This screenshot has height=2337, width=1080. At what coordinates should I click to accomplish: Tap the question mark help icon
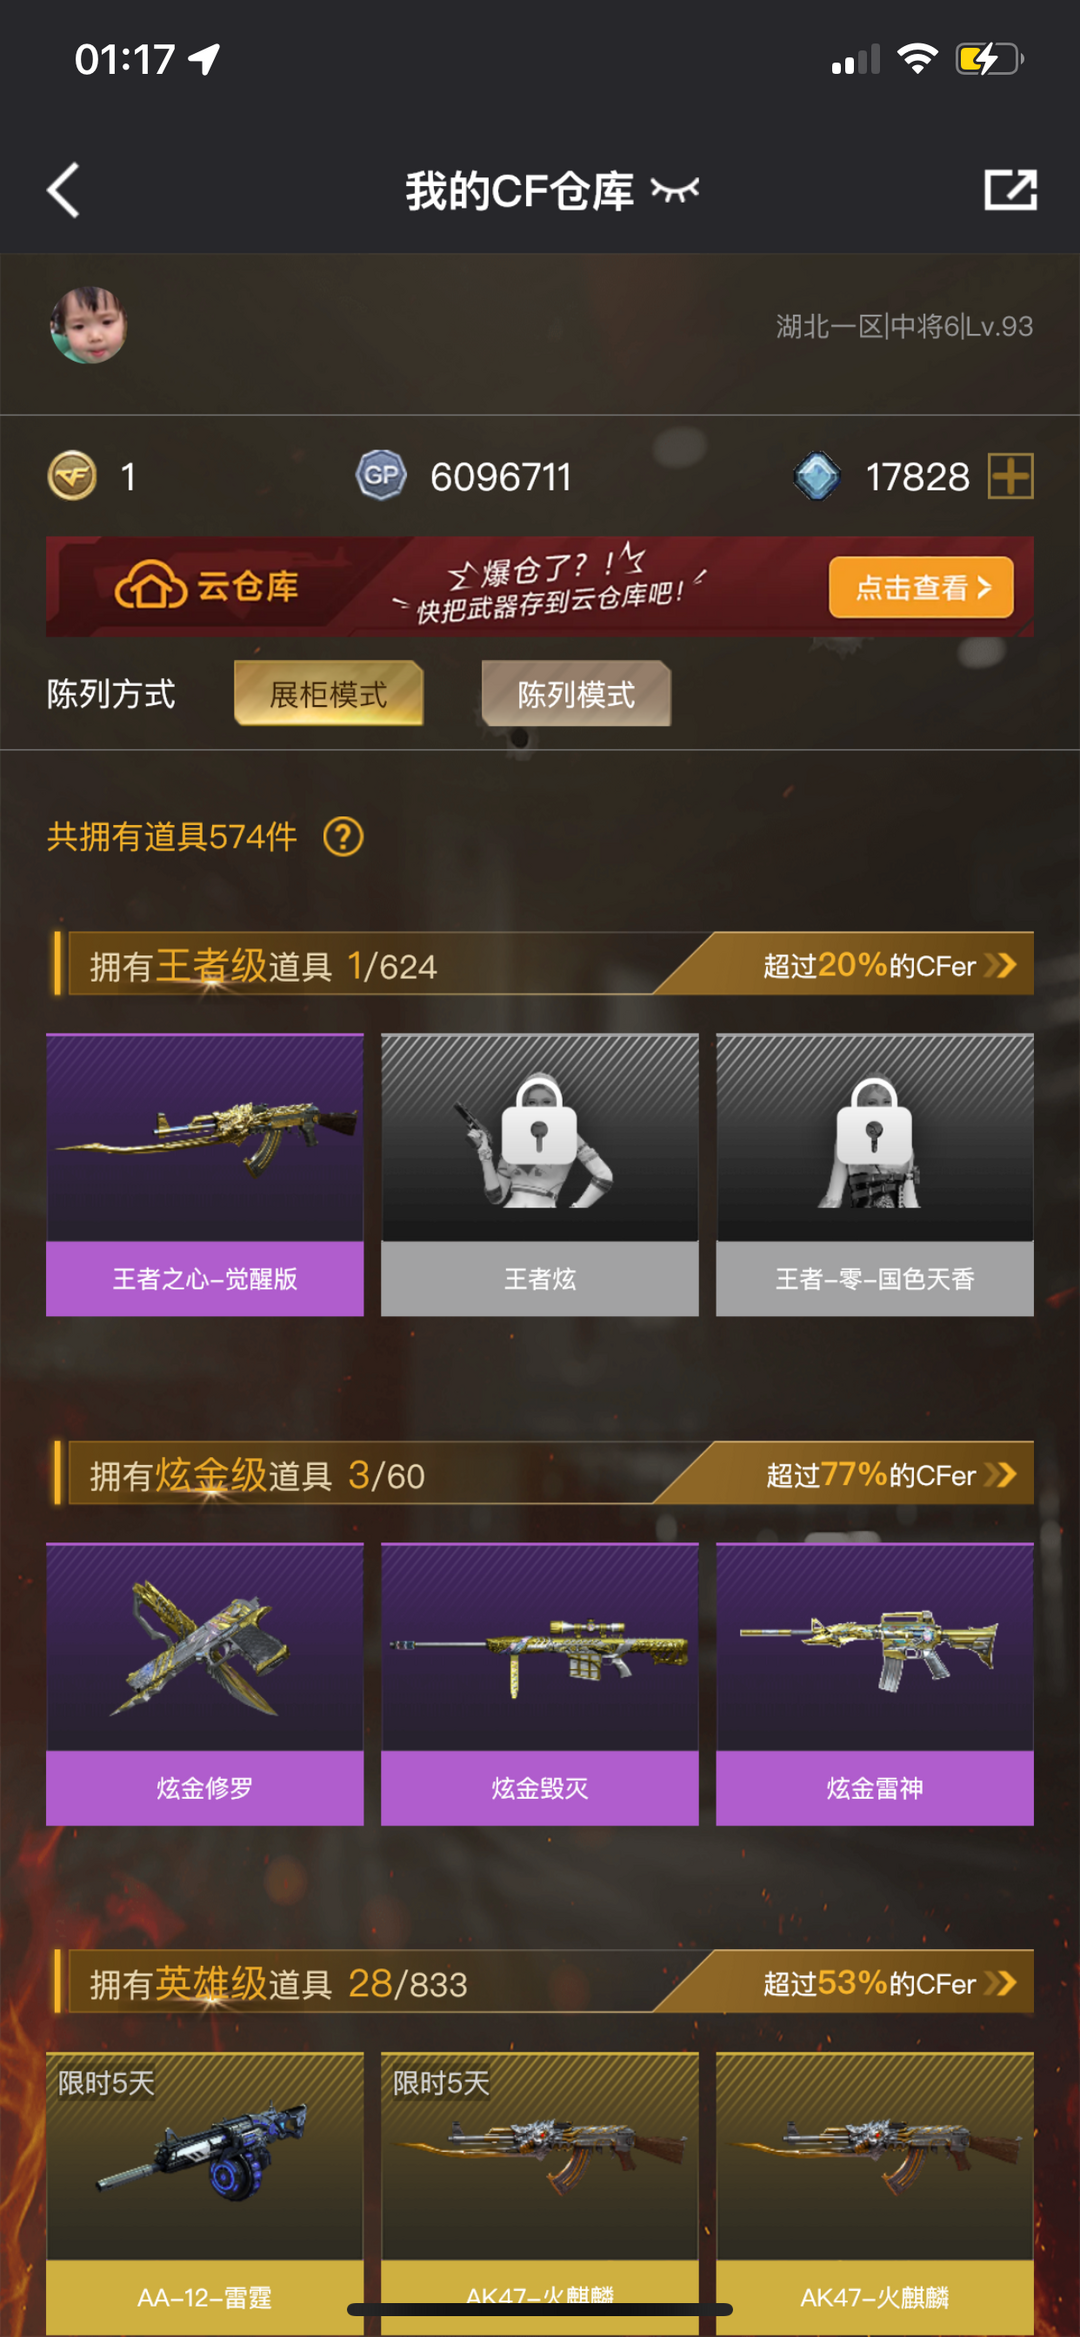pos(343,836)
